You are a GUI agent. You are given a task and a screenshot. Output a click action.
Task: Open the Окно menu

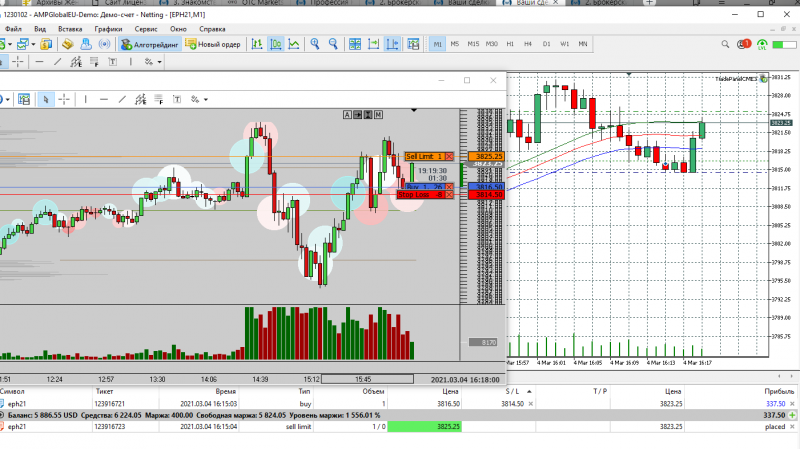178,29
